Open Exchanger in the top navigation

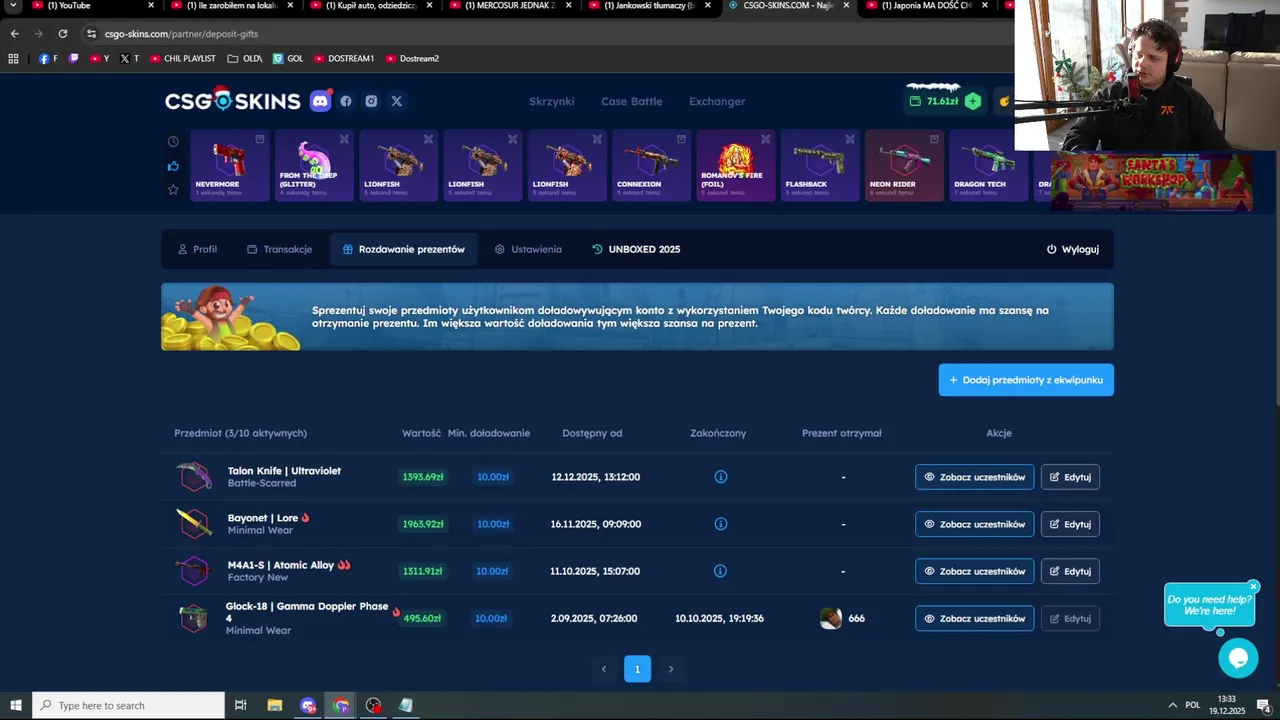click(717, 101)
